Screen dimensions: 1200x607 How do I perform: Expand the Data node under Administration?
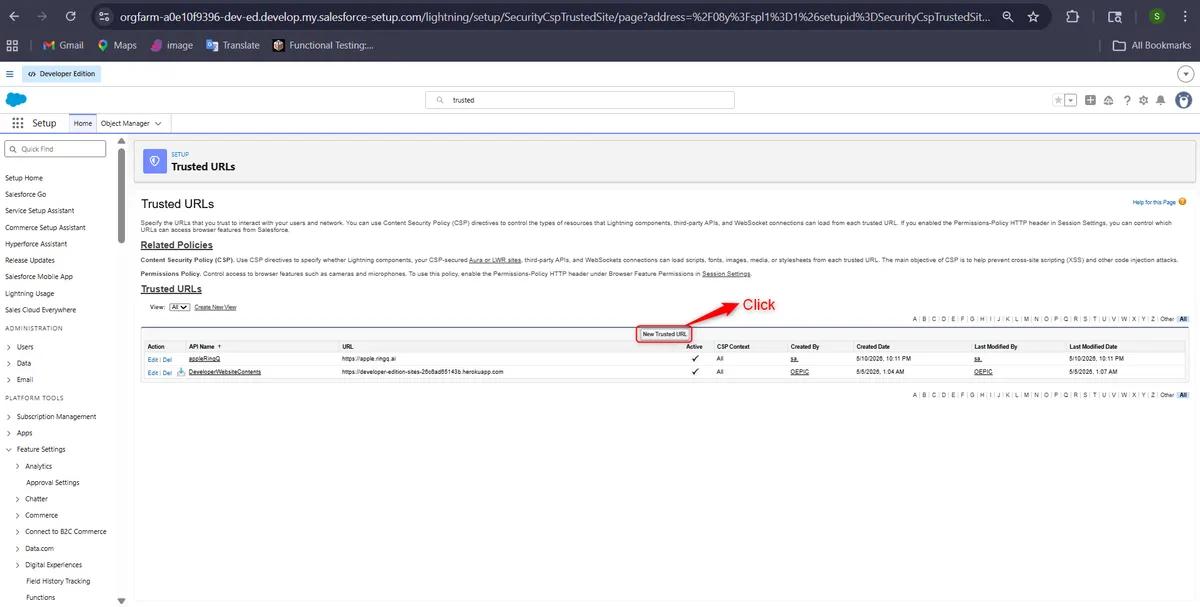pyautogui.click(x=10, y=363)
